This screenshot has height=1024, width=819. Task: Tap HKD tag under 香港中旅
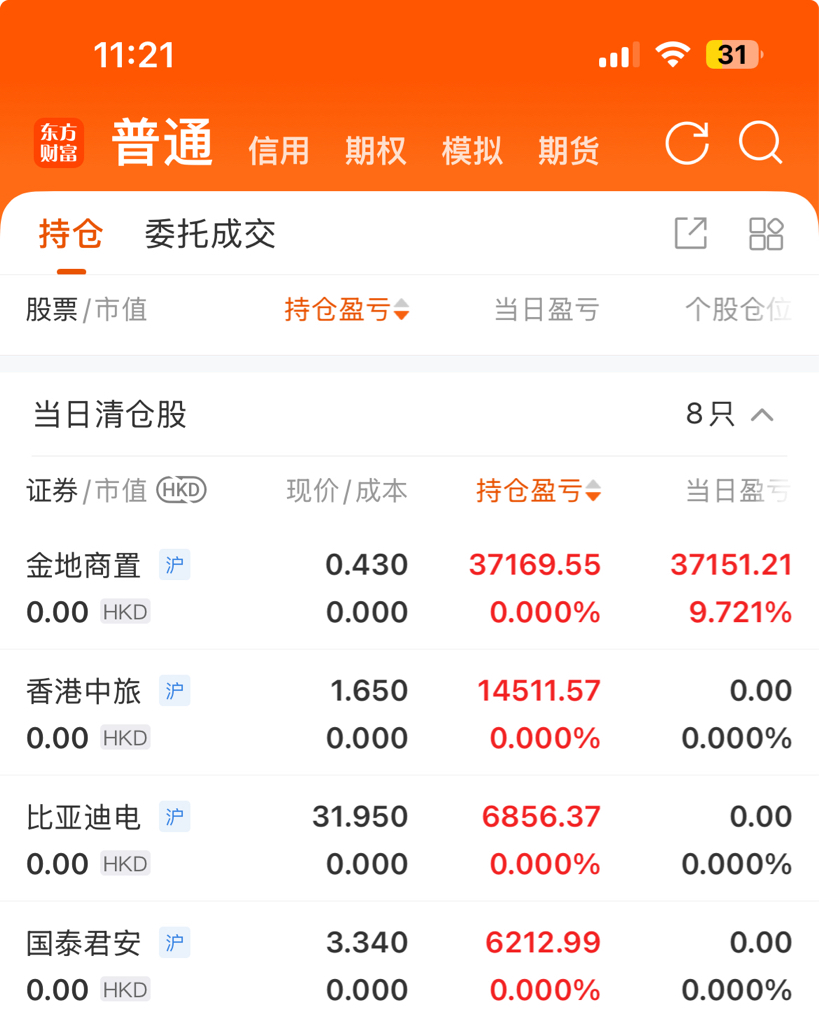click(x=125, y=738)
